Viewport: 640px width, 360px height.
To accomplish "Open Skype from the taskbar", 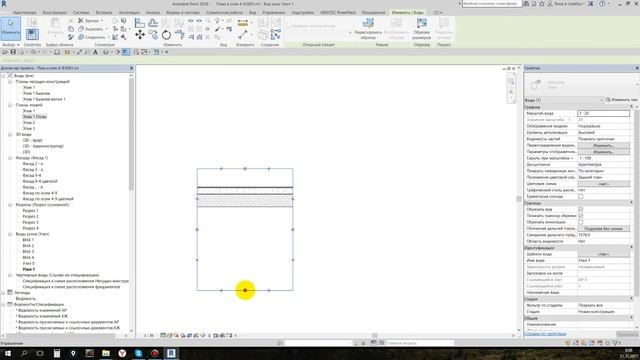I will click(x=138, y=353).
